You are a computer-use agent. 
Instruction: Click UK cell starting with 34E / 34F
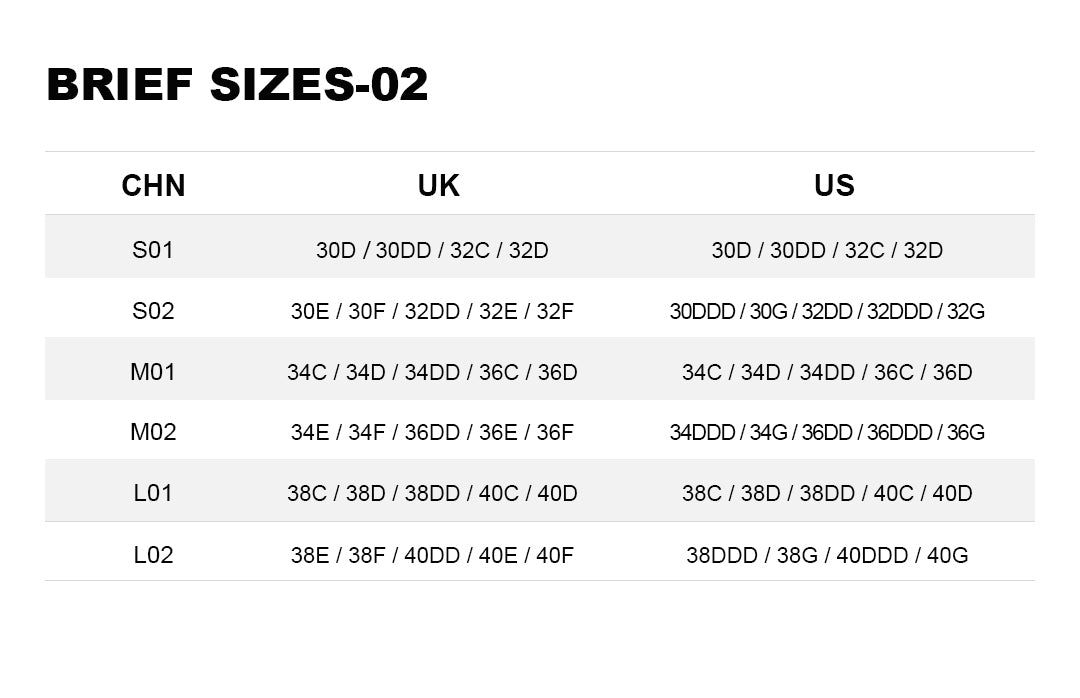[x=432, y=433]
